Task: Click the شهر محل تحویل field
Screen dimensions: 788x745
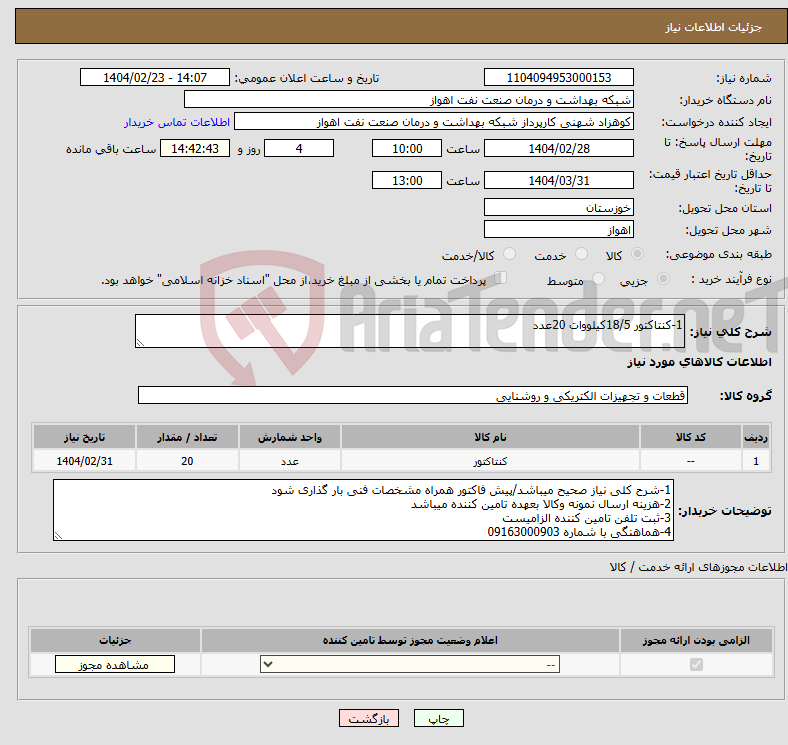Action: 558,229
